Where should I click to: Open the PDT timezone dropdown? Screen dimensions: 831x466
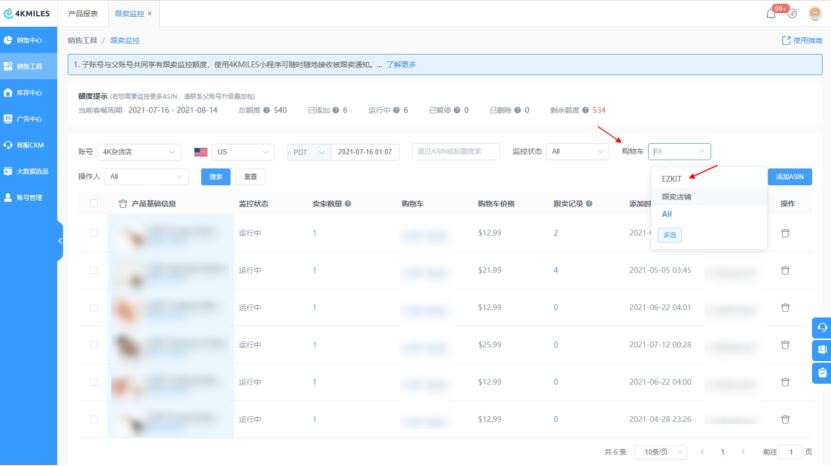tap(309, 152)
